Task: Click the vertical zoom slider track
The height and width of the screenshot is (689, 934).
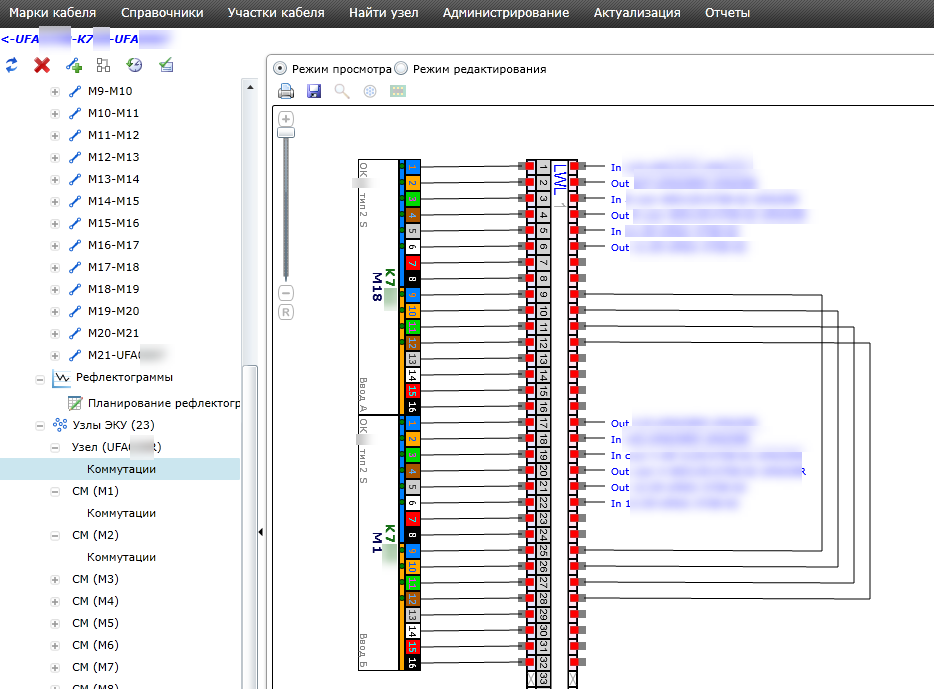Action: click(286, 208)
